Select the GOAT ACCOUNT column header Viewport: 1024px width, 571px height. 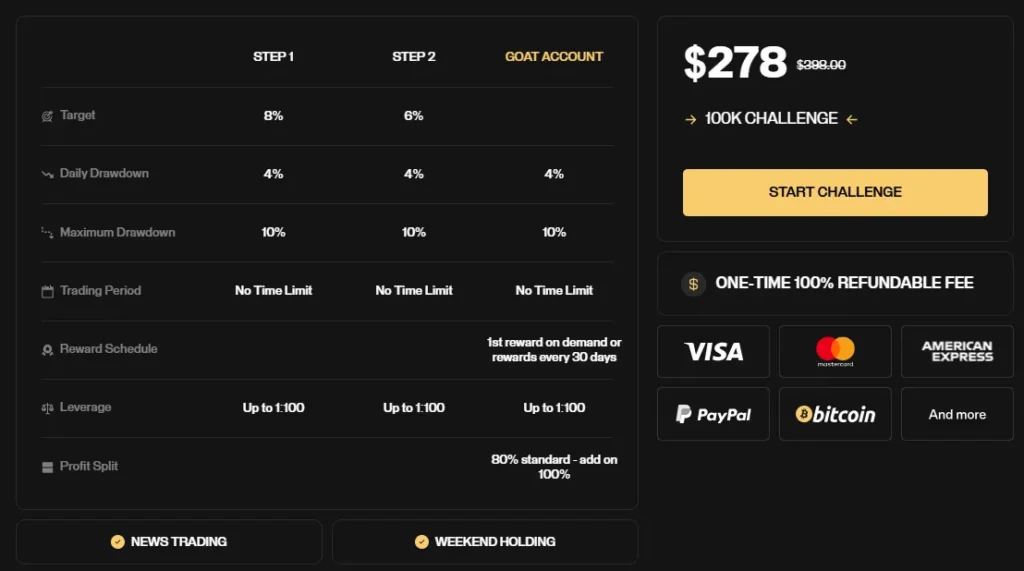click(x=554, y=56)
